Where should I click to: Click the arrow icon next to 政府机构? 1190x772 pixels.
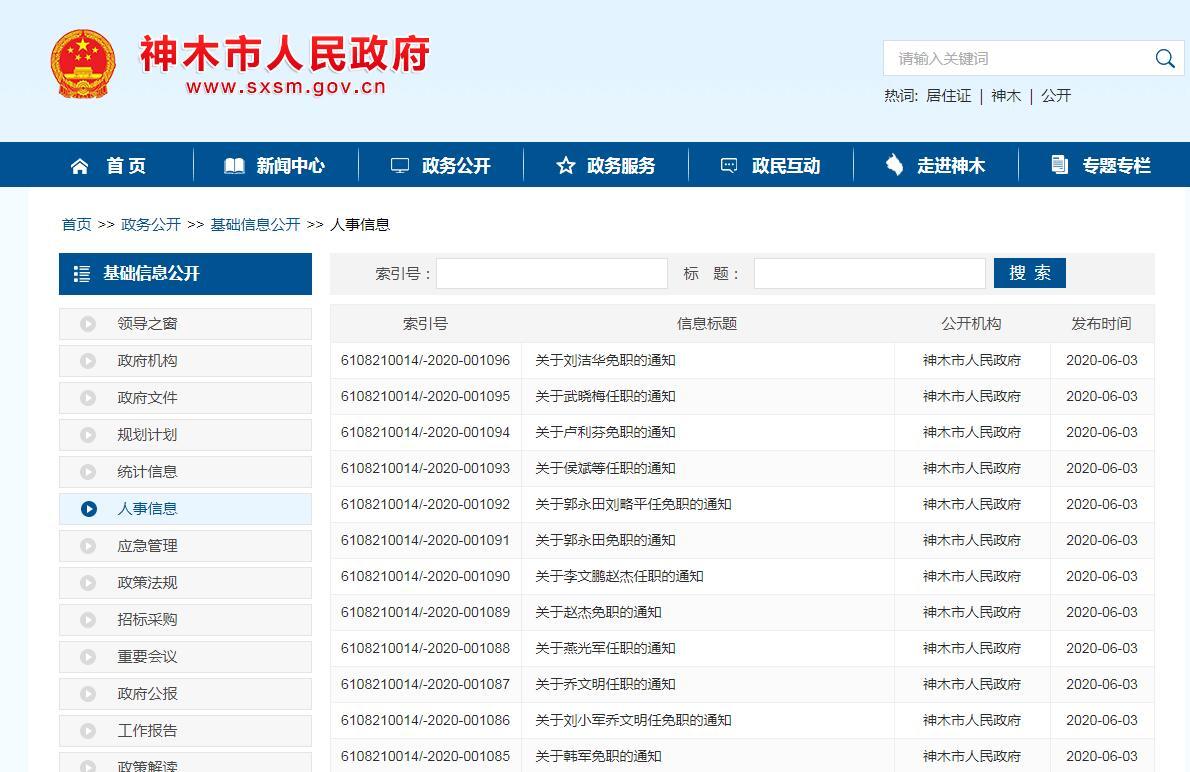coord(88,361)
